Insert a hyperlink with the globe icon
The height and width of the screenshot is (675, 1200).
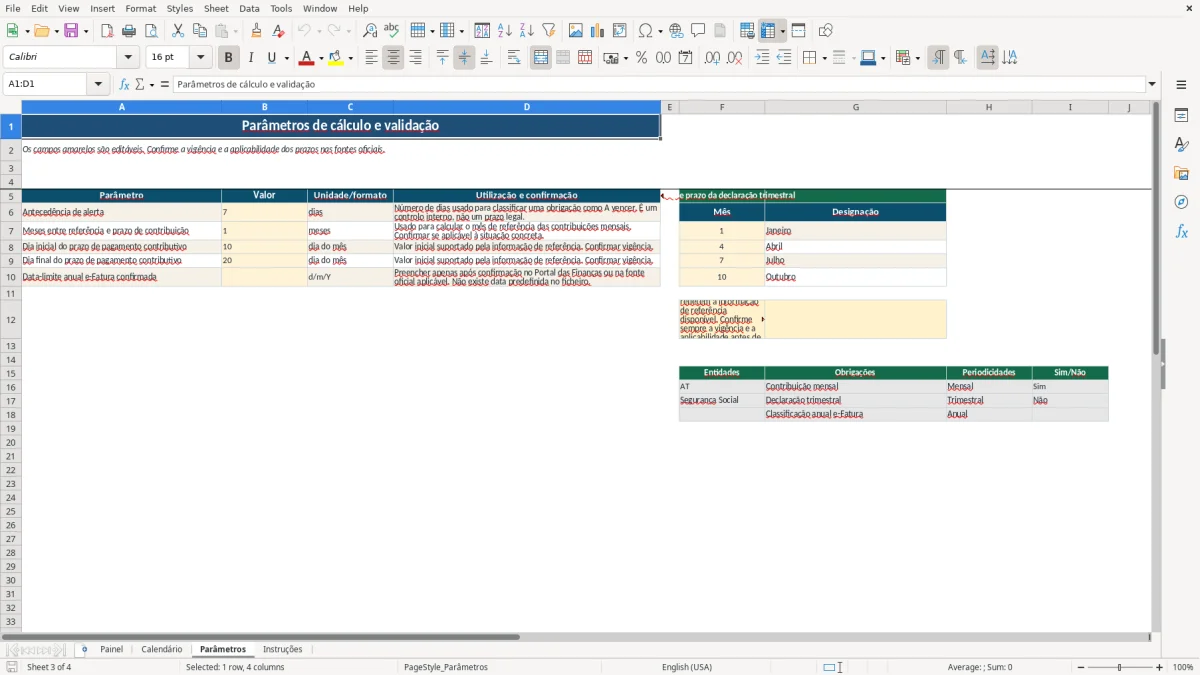676,31
